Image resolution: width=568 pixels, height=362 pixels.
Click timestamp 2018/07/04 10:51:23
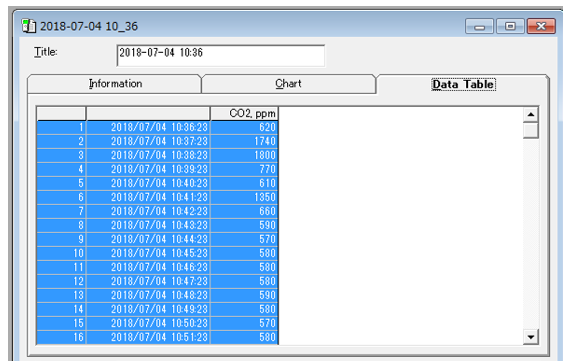(x=148, y=338)
